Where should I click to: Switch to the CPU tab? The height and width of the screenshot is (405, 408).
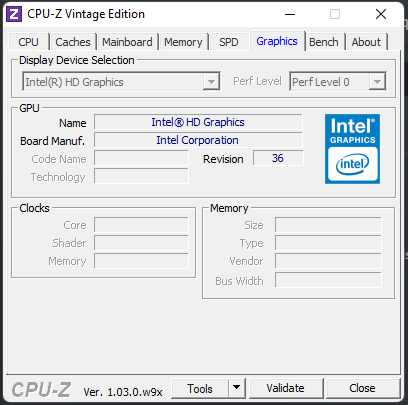[x=28, y=42]
